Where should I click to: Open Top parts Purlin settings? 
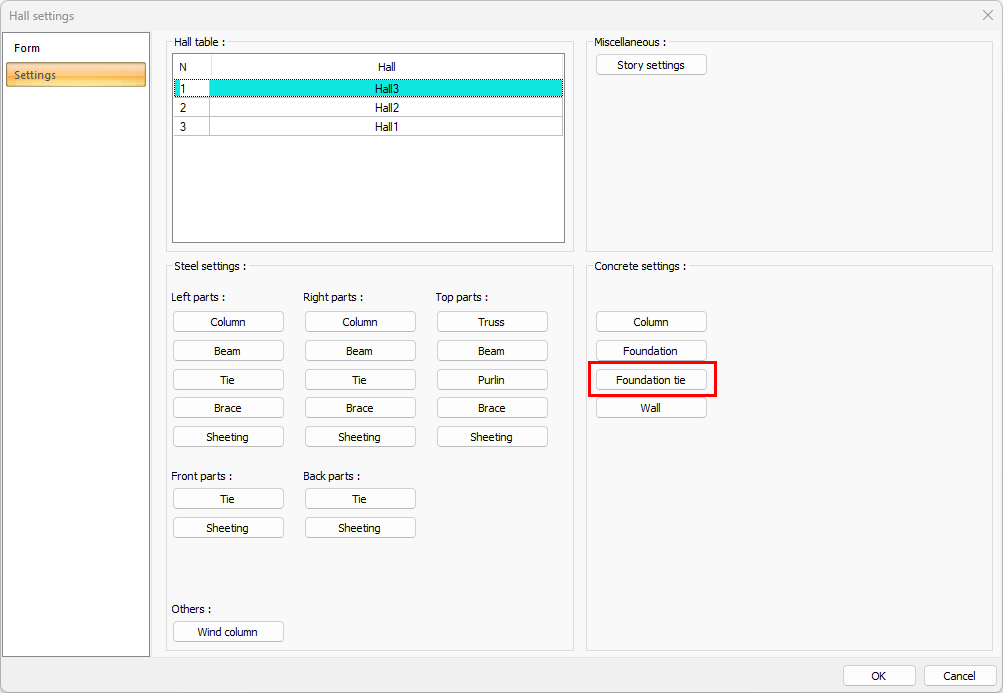[492, 380]
